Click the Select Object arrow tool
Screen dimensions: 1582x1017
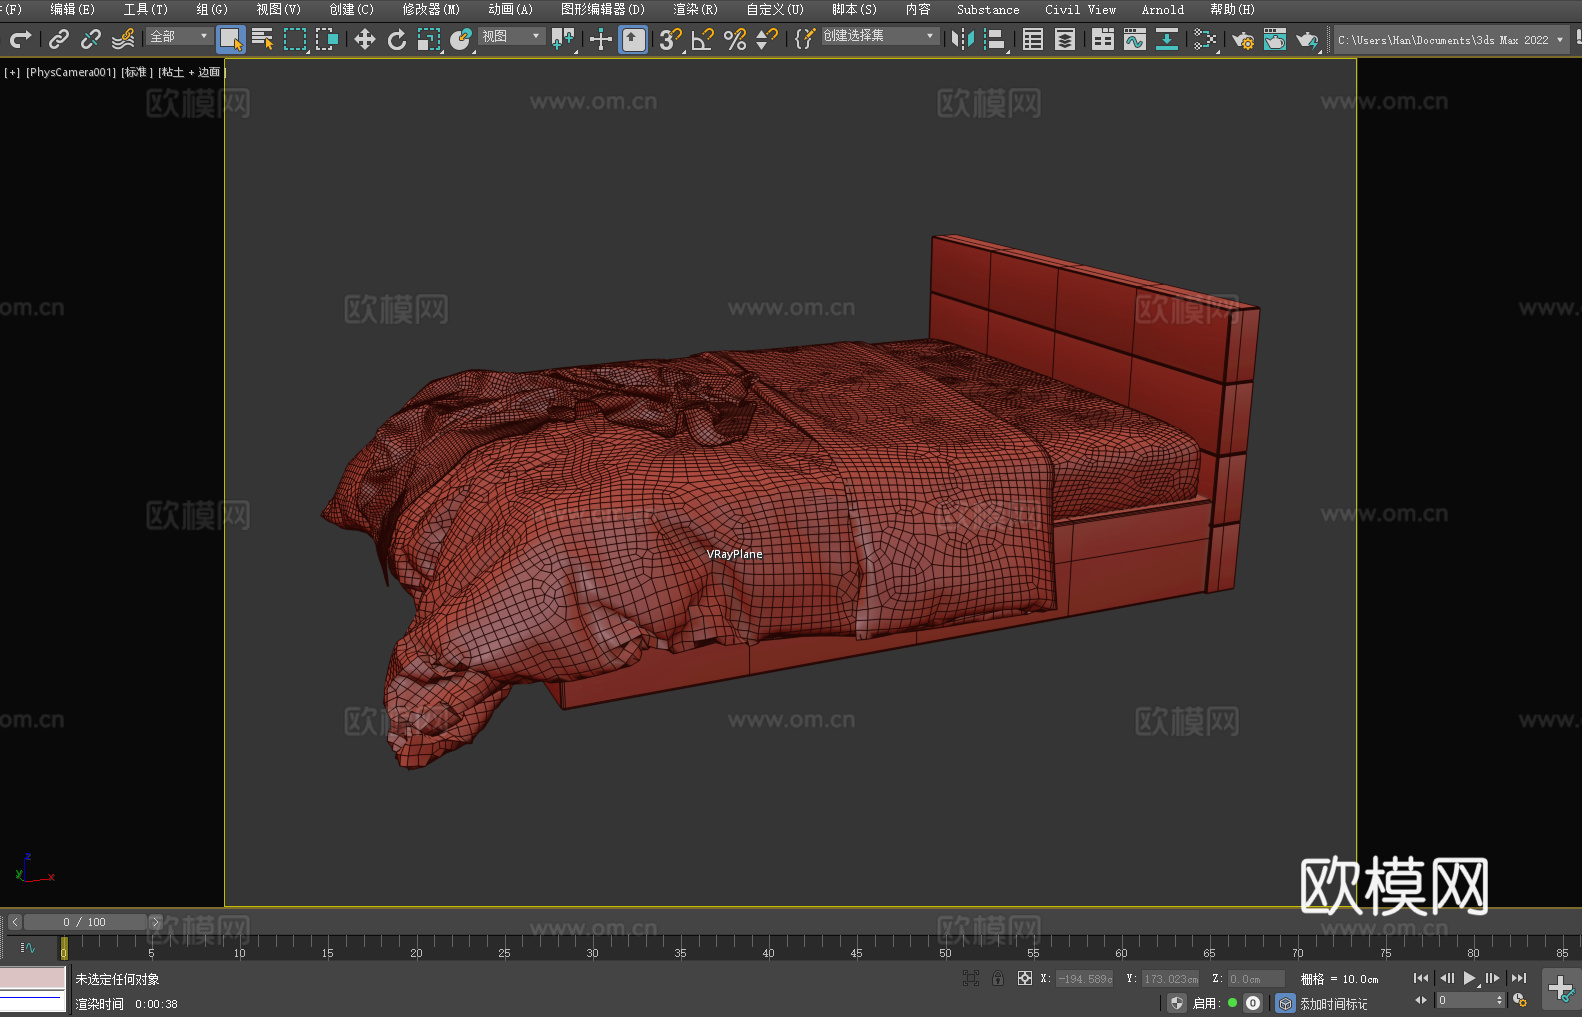pos(230,39)
